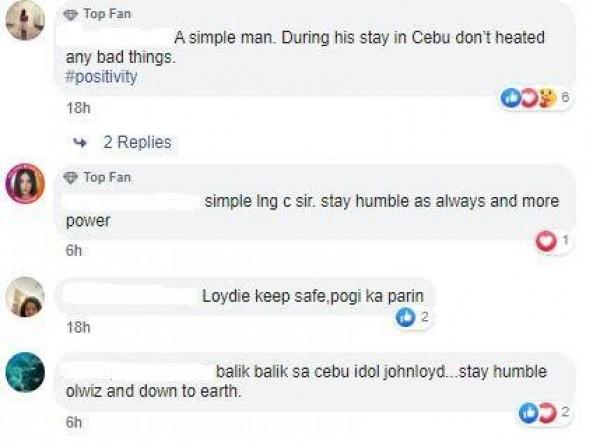Click the wow emoji reaction on the first comment
600x443 pixels.
point(547,98)
